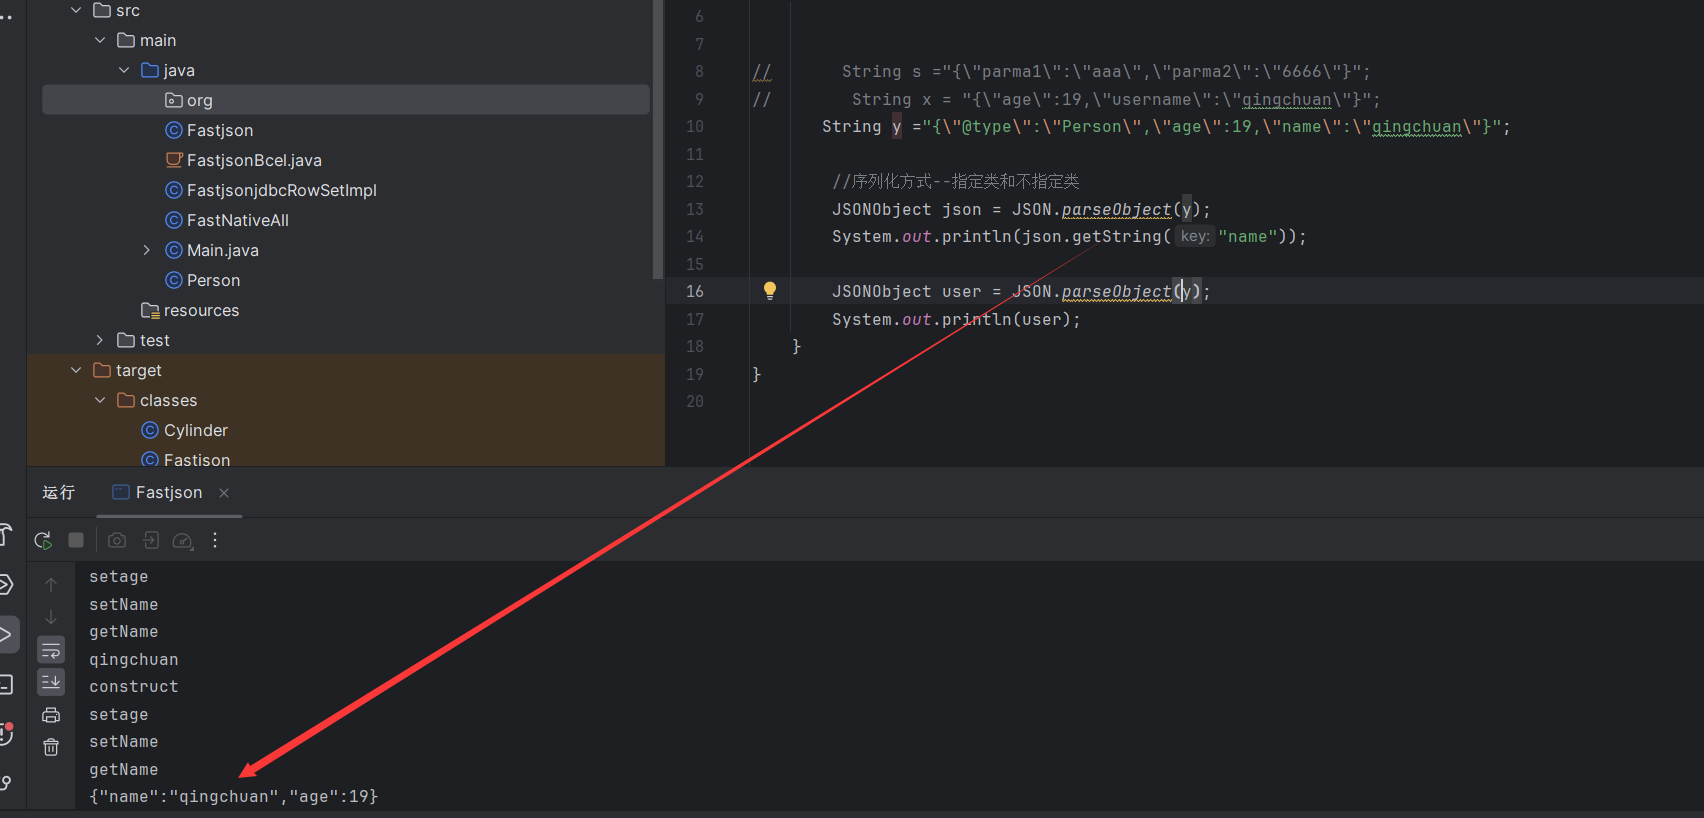Click the 运行 tool window label
Viewport: 1704px width, 818px height.
click(x=59, y=492)
